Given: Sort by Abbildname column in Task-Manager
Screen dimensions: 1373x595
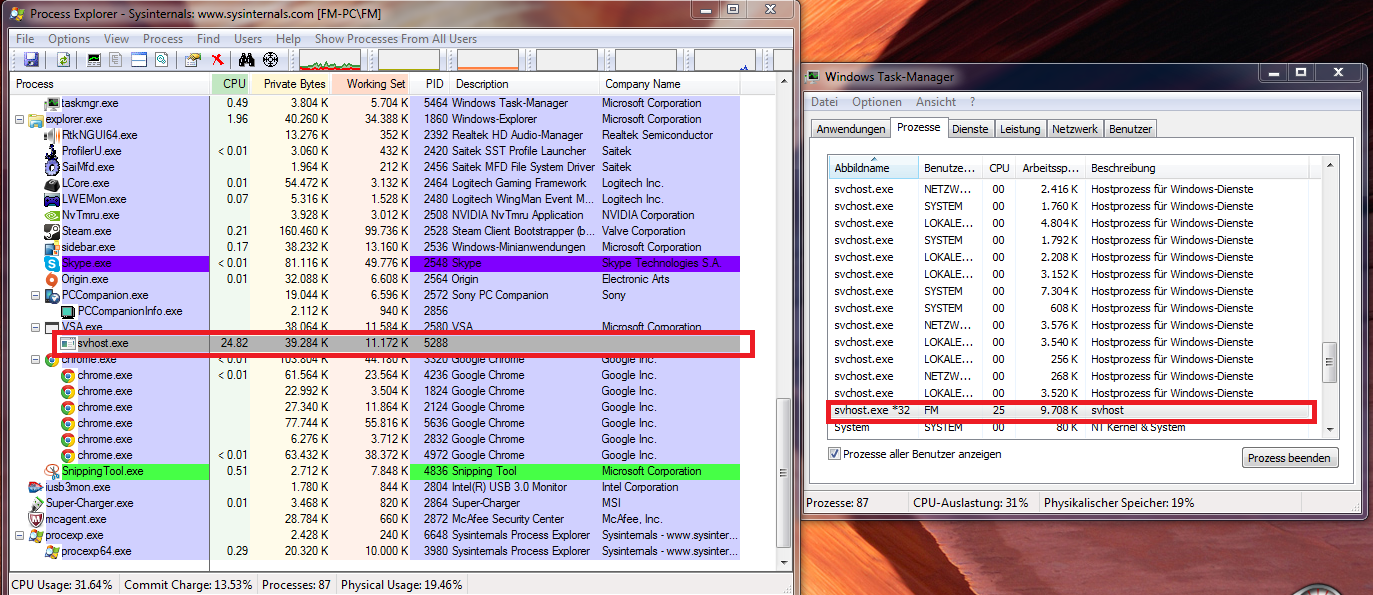Looking at the screenshot, I should (873, 168).
